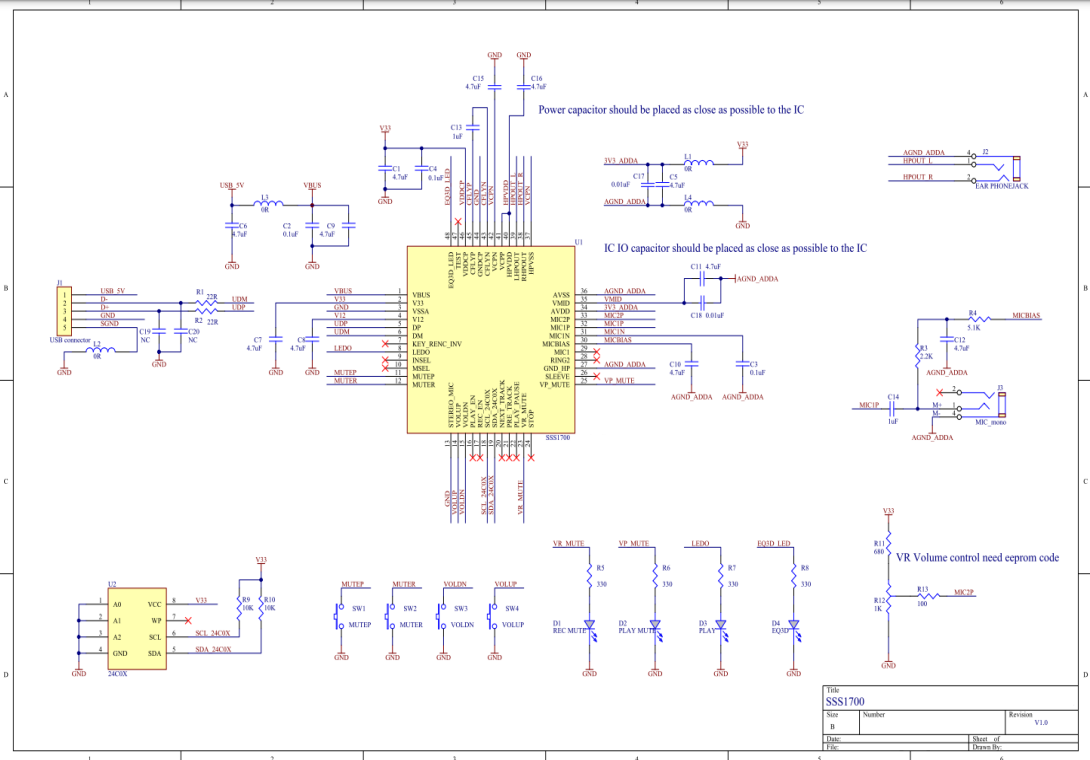This screenshot has width=1090, height=760.
Task: Click the red no-connect X at WP pin
Action: [188, 620]
